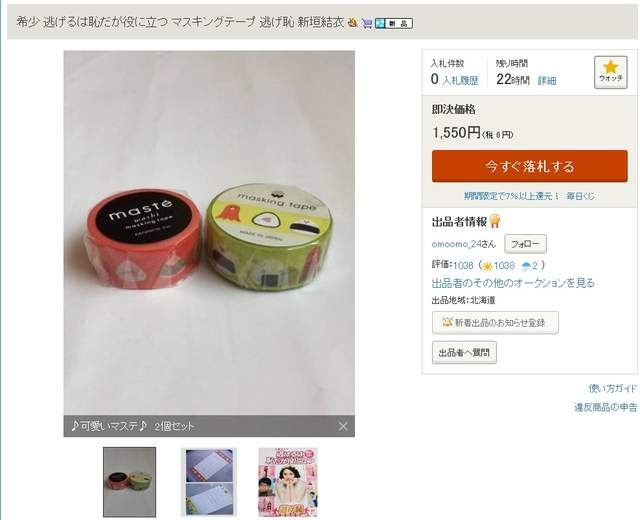Open 詳細 remaining time details
Viewport: 640px width, 520px height.
547,80
